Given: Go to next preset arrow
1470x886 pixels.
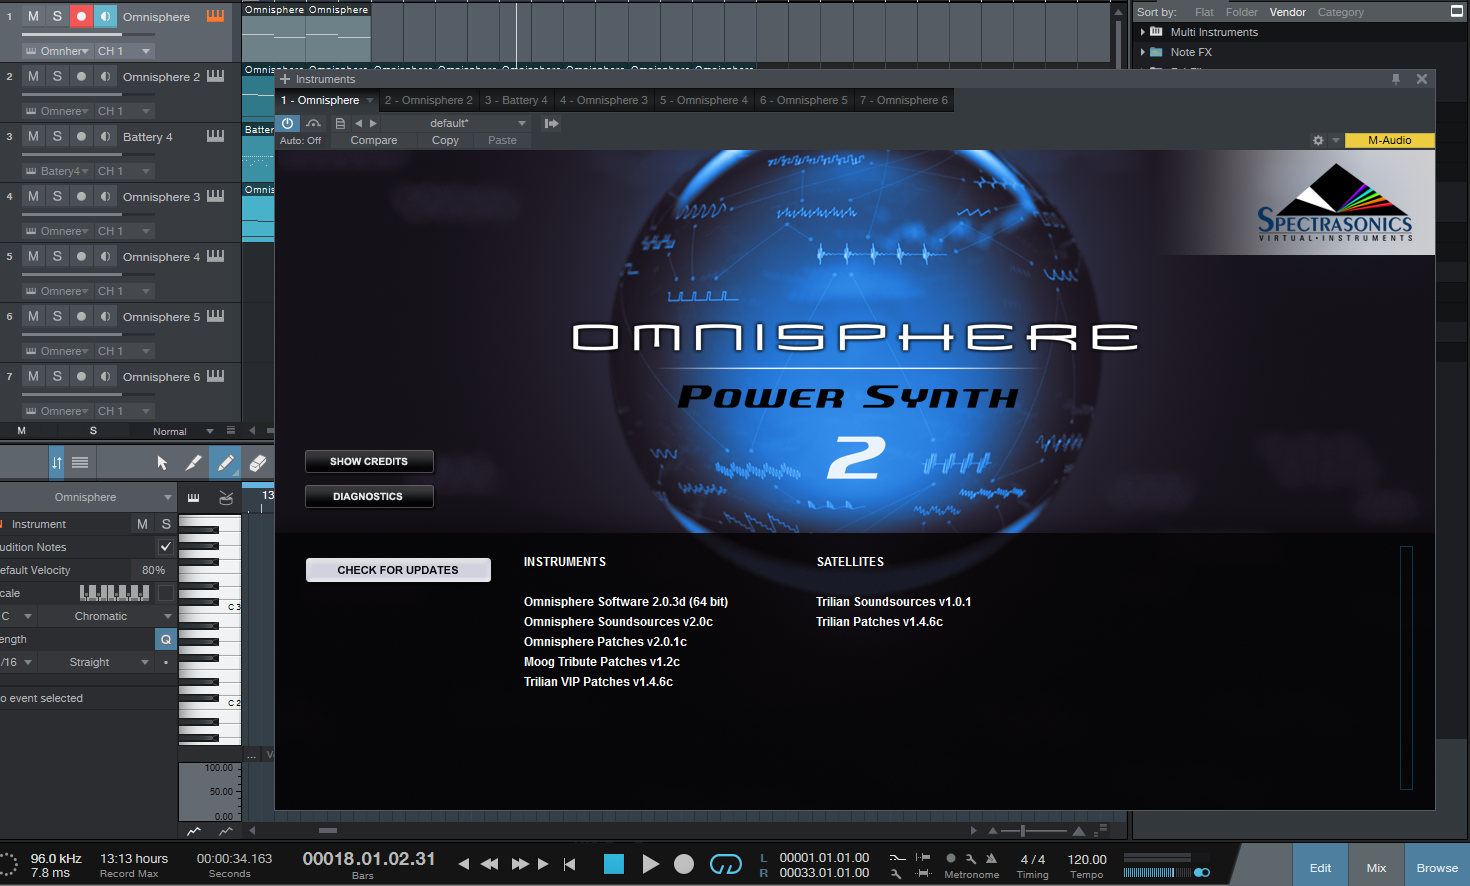Looking at the screenshot, I should [x=373, y=123].
